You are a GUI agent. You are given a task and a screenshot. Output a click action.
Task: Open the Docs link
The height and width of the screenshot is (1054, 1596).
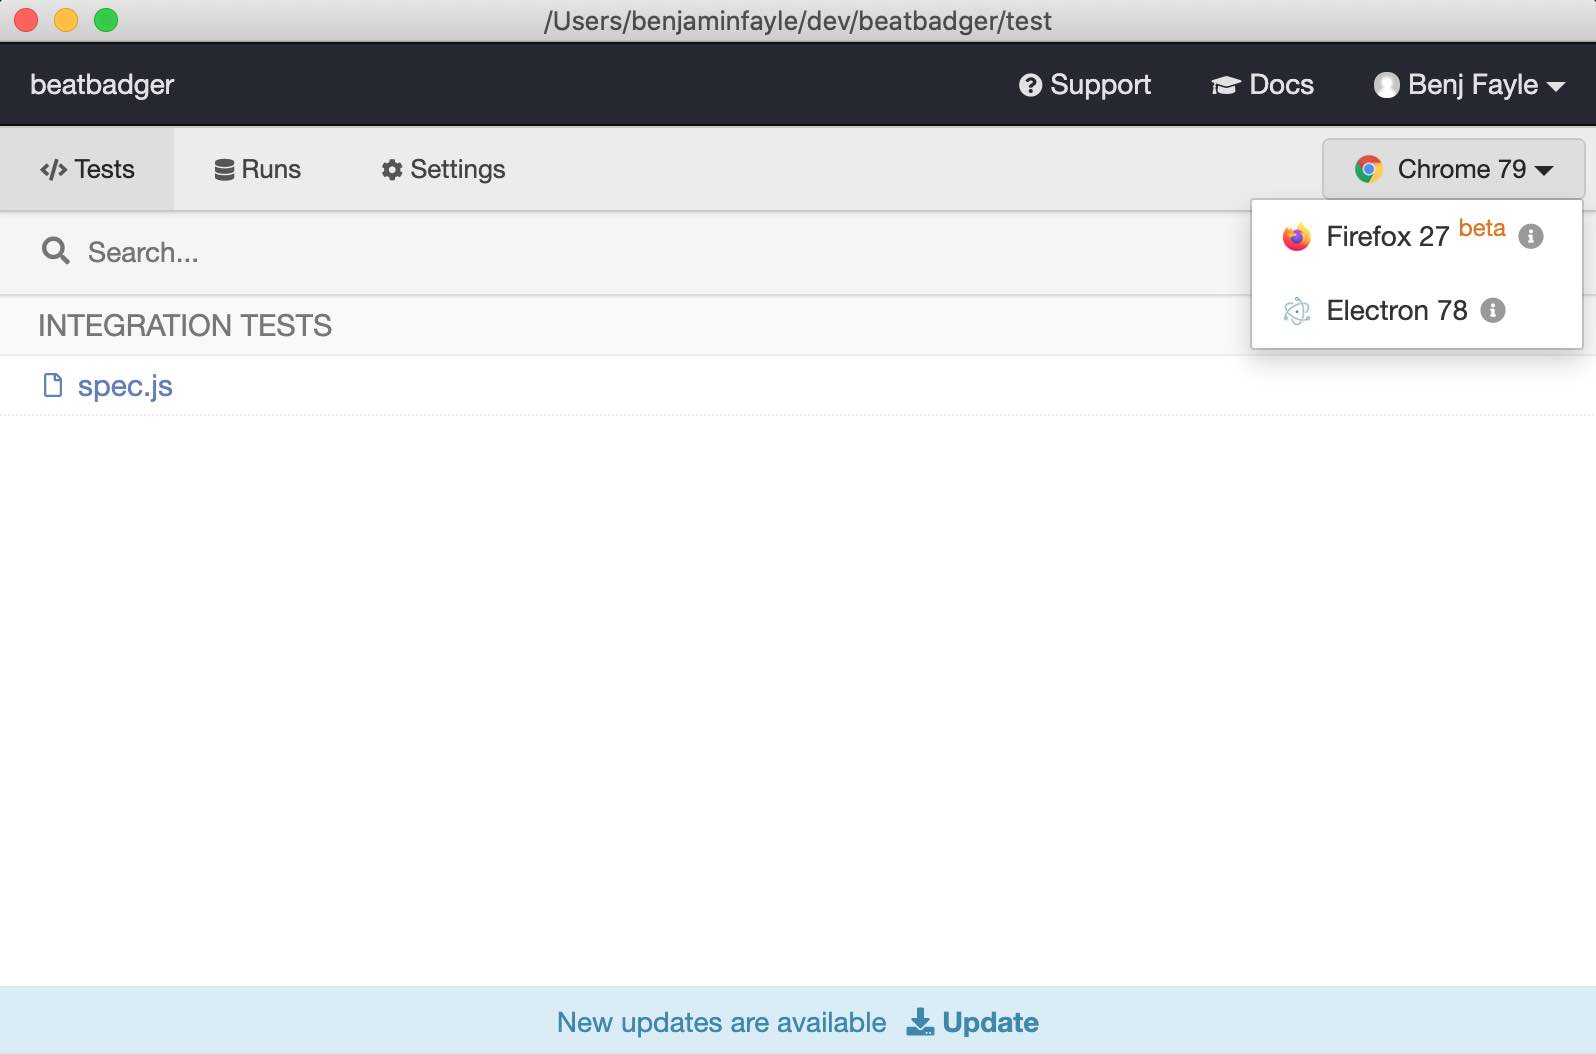[x=1262, y=85]
